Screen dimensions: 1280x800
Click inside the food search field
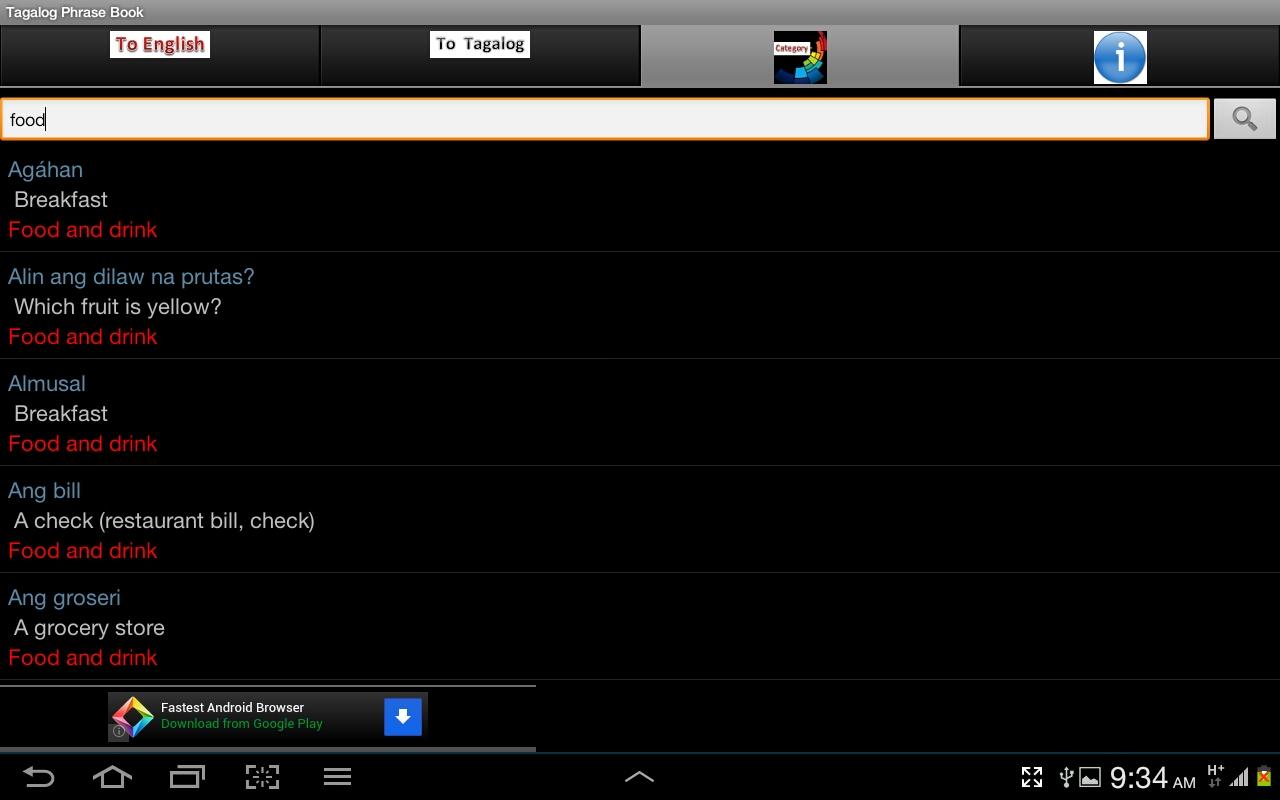pyautogui.click(x=605, y=119)
